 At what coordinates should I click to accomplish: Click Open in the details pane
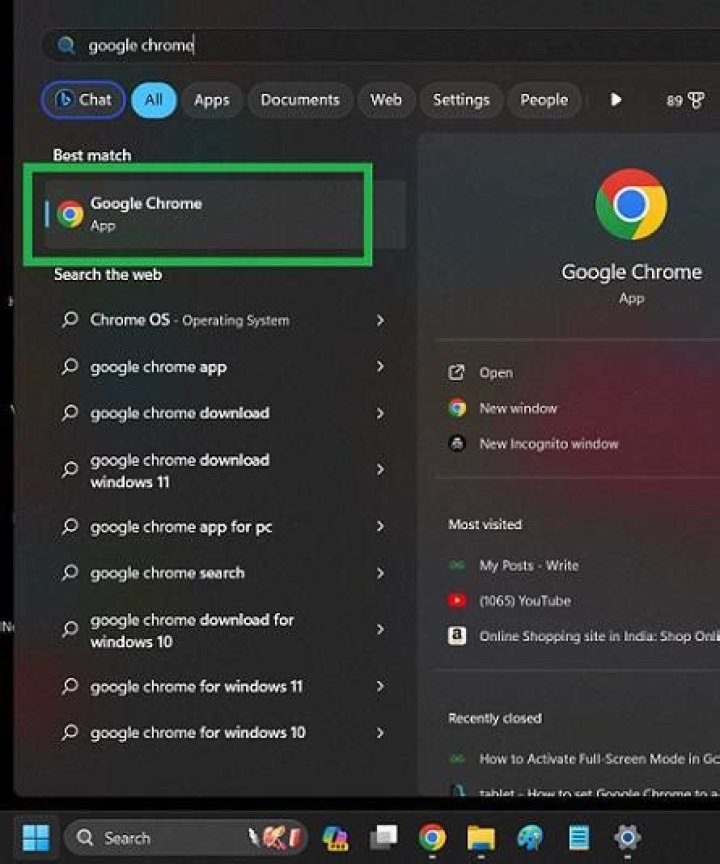pos(496,373)
